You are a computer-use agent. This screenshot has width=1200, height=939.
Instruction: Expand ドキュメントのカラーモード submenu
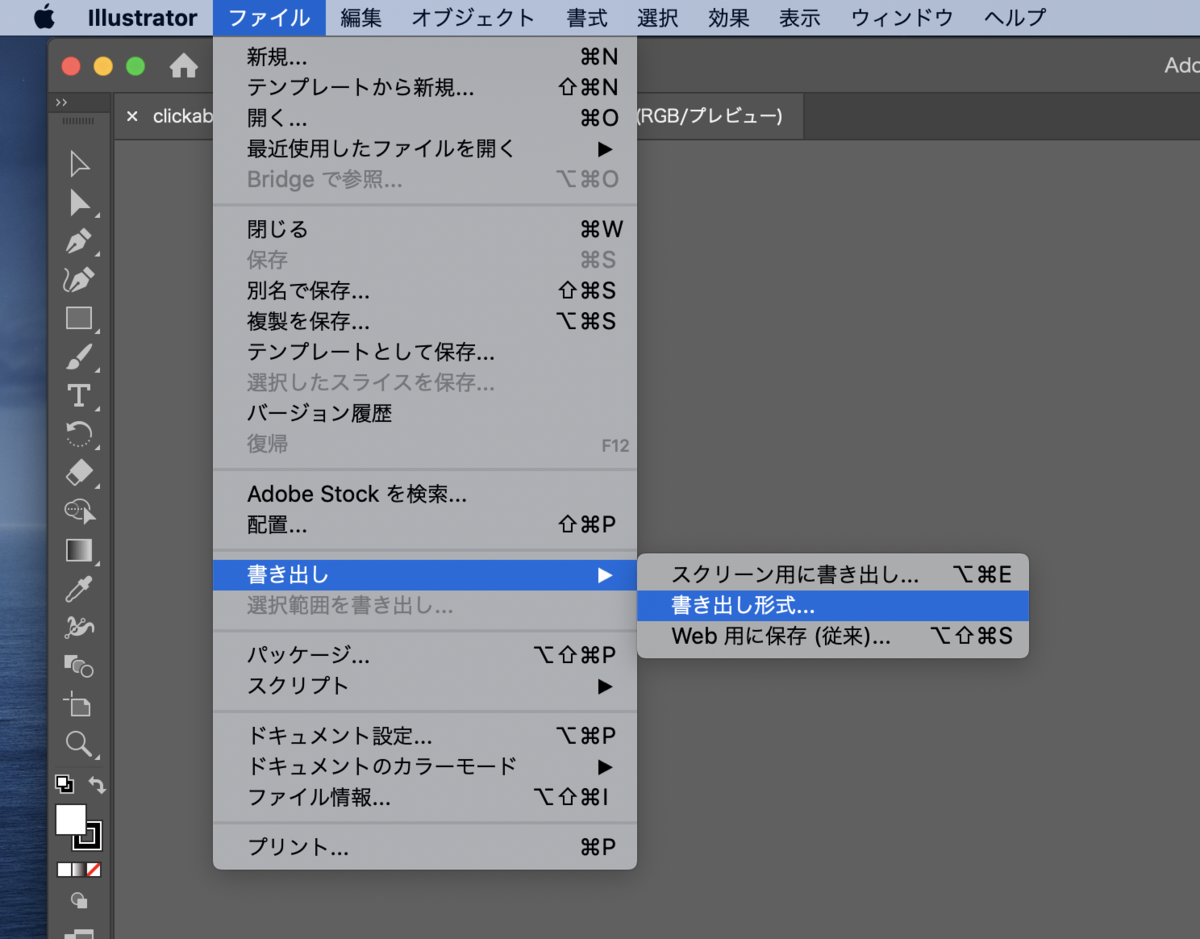[425, 767]
